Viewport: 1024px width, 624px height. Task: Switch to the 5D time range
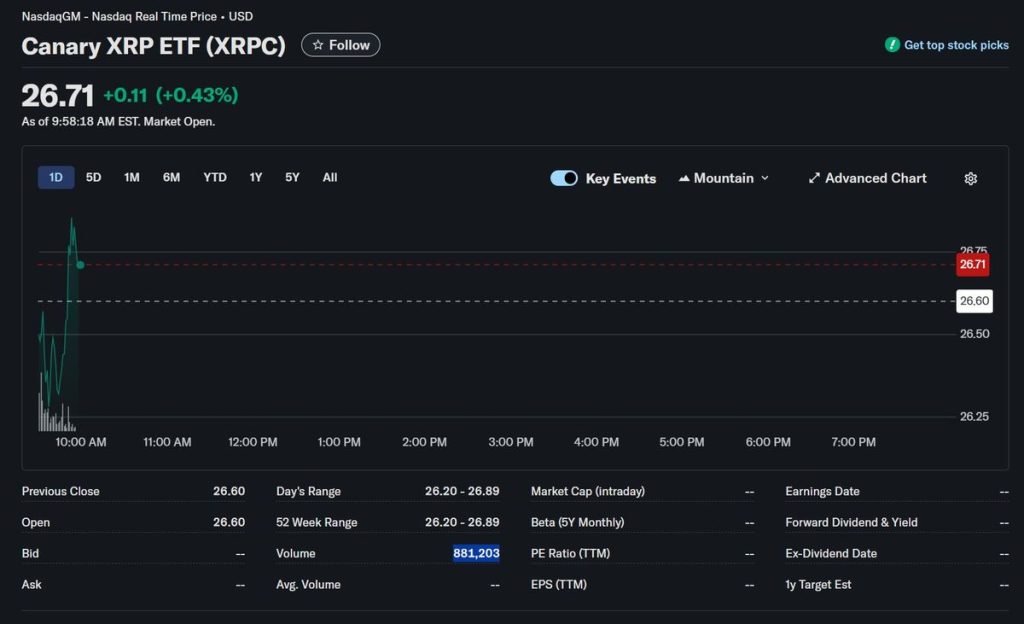coord(93,178)
